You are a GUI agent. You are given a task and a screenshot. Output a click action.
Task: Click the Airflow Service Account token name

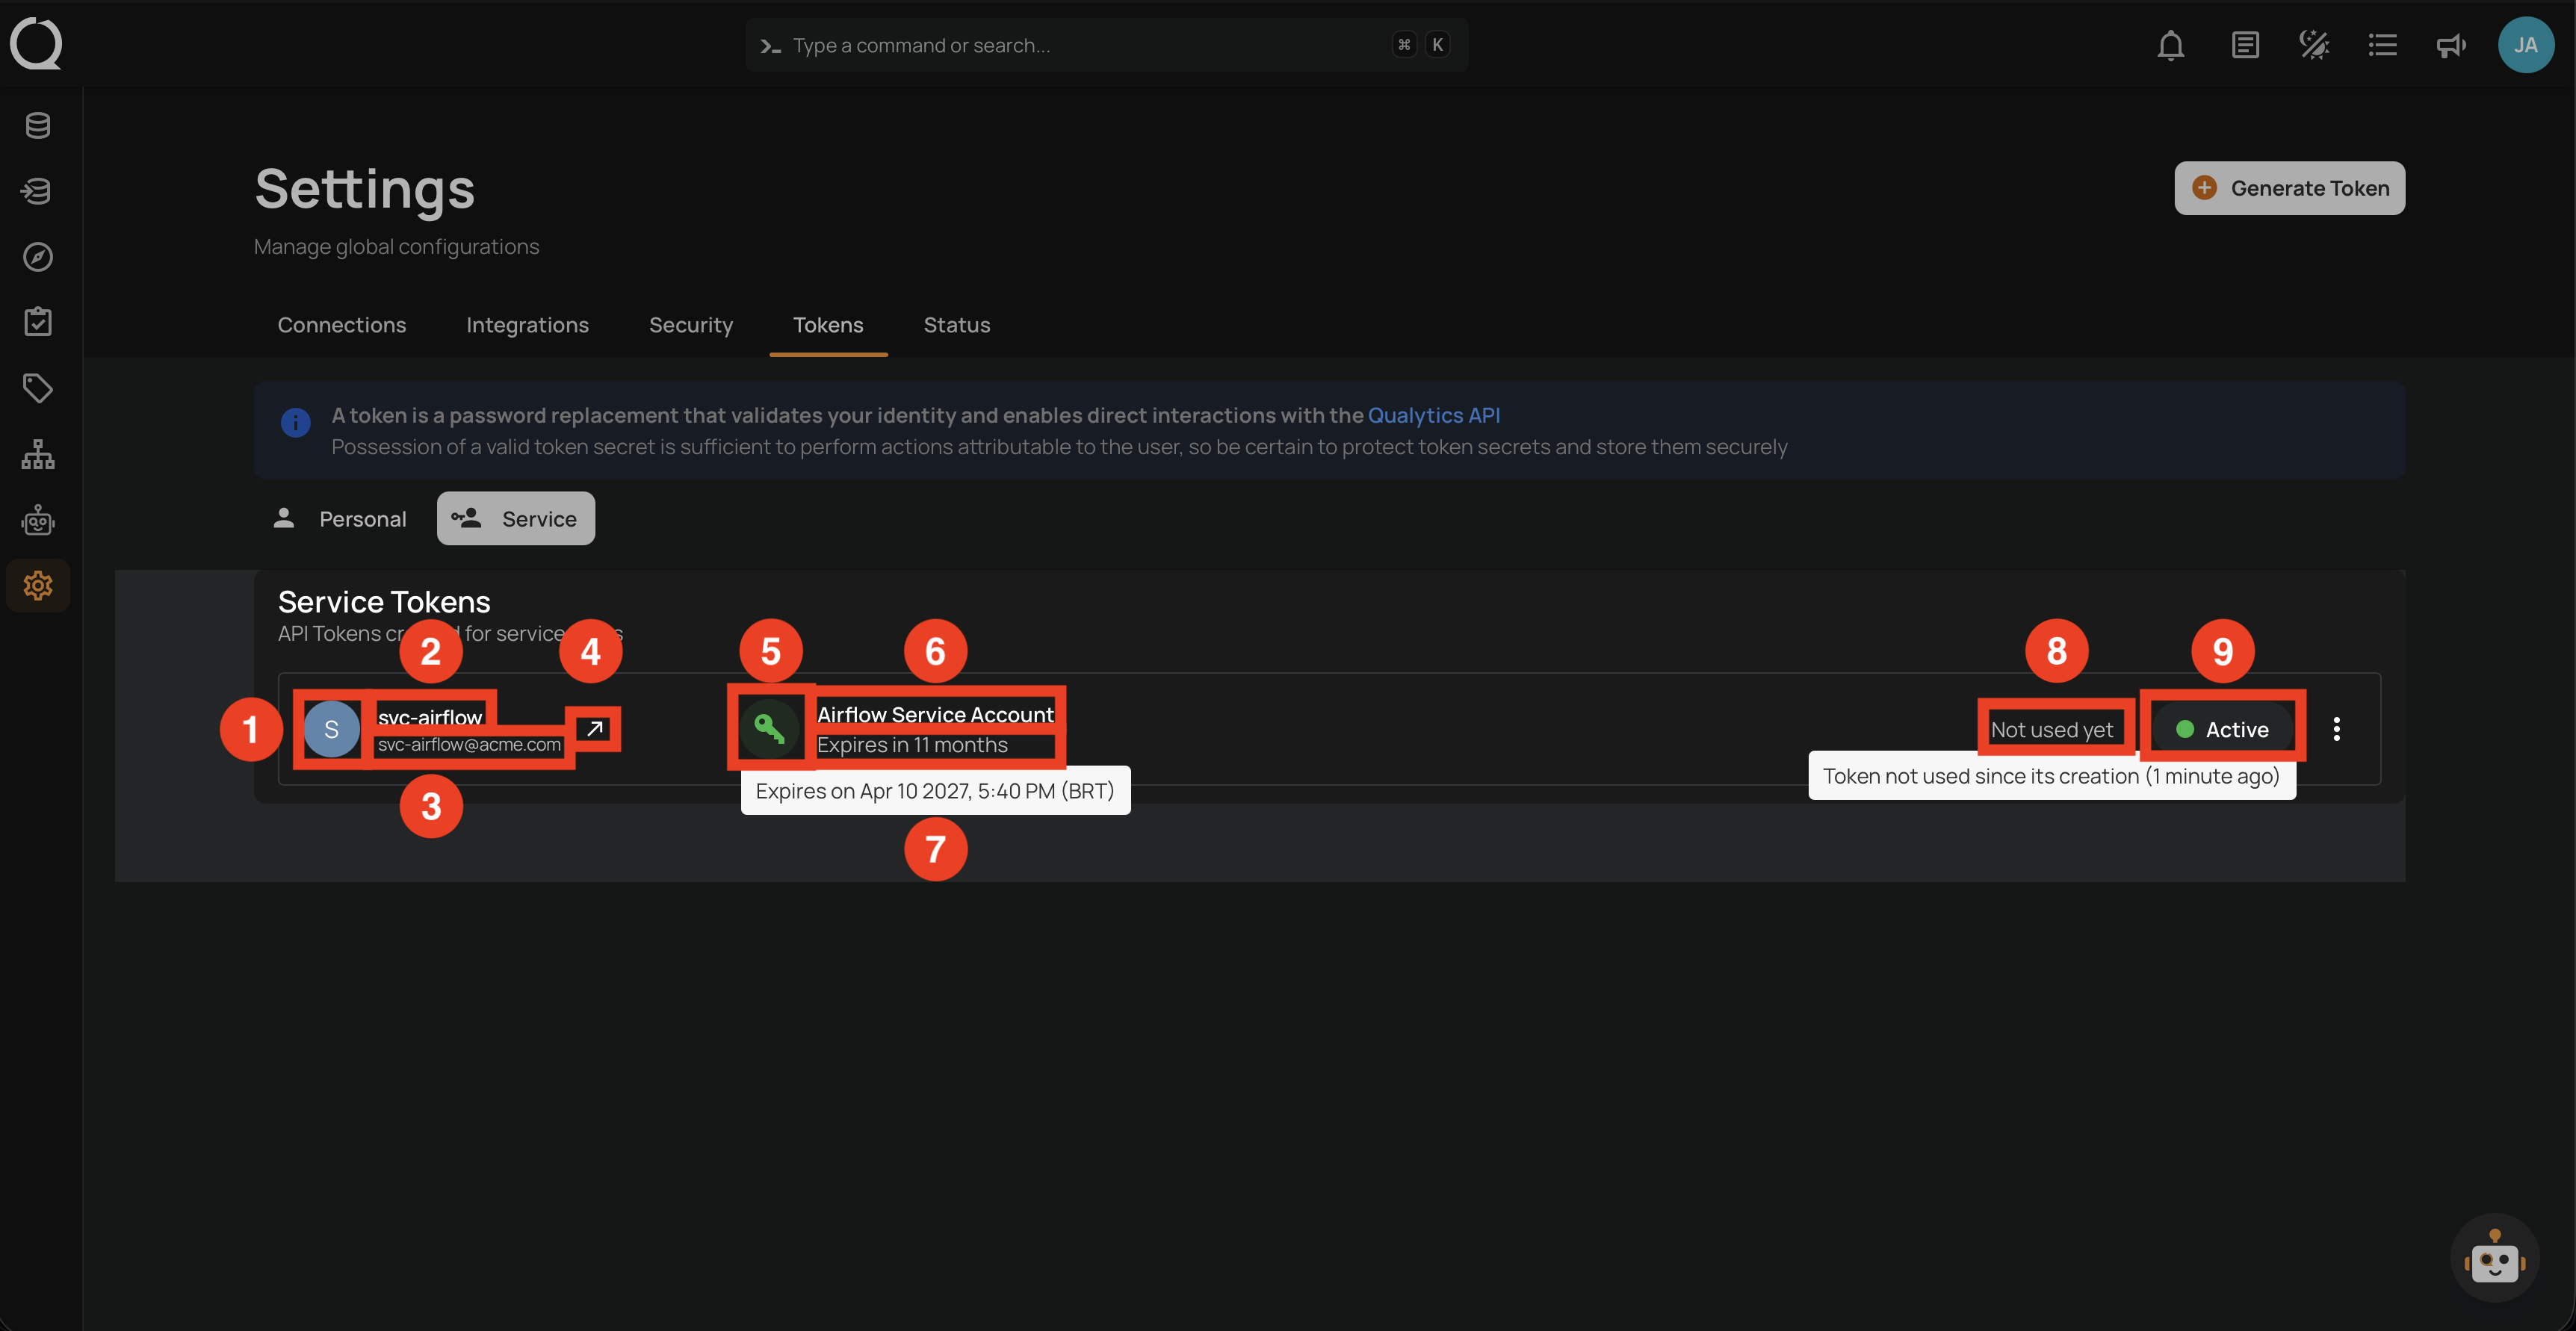[935, 714]
